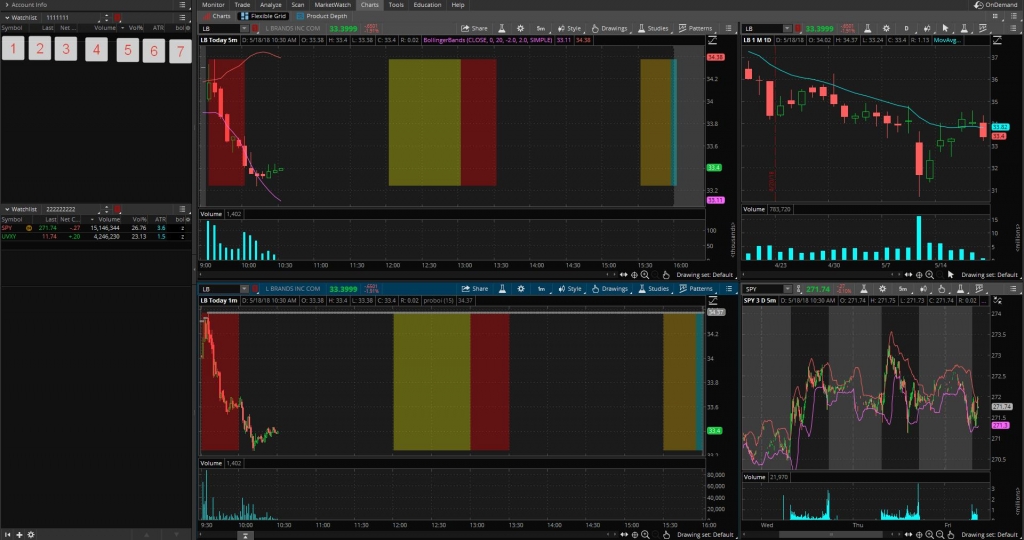Switch to the Charts sub-tab
Screen dimensions: 1024x540
(217, 16)
